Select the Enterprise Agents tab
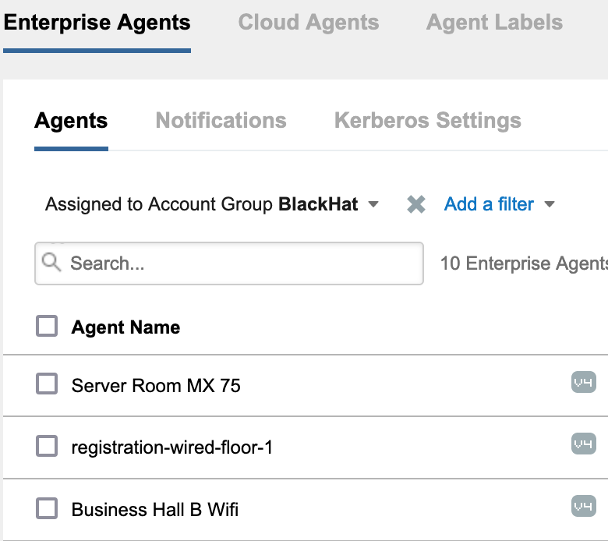 tap(97, 22)
